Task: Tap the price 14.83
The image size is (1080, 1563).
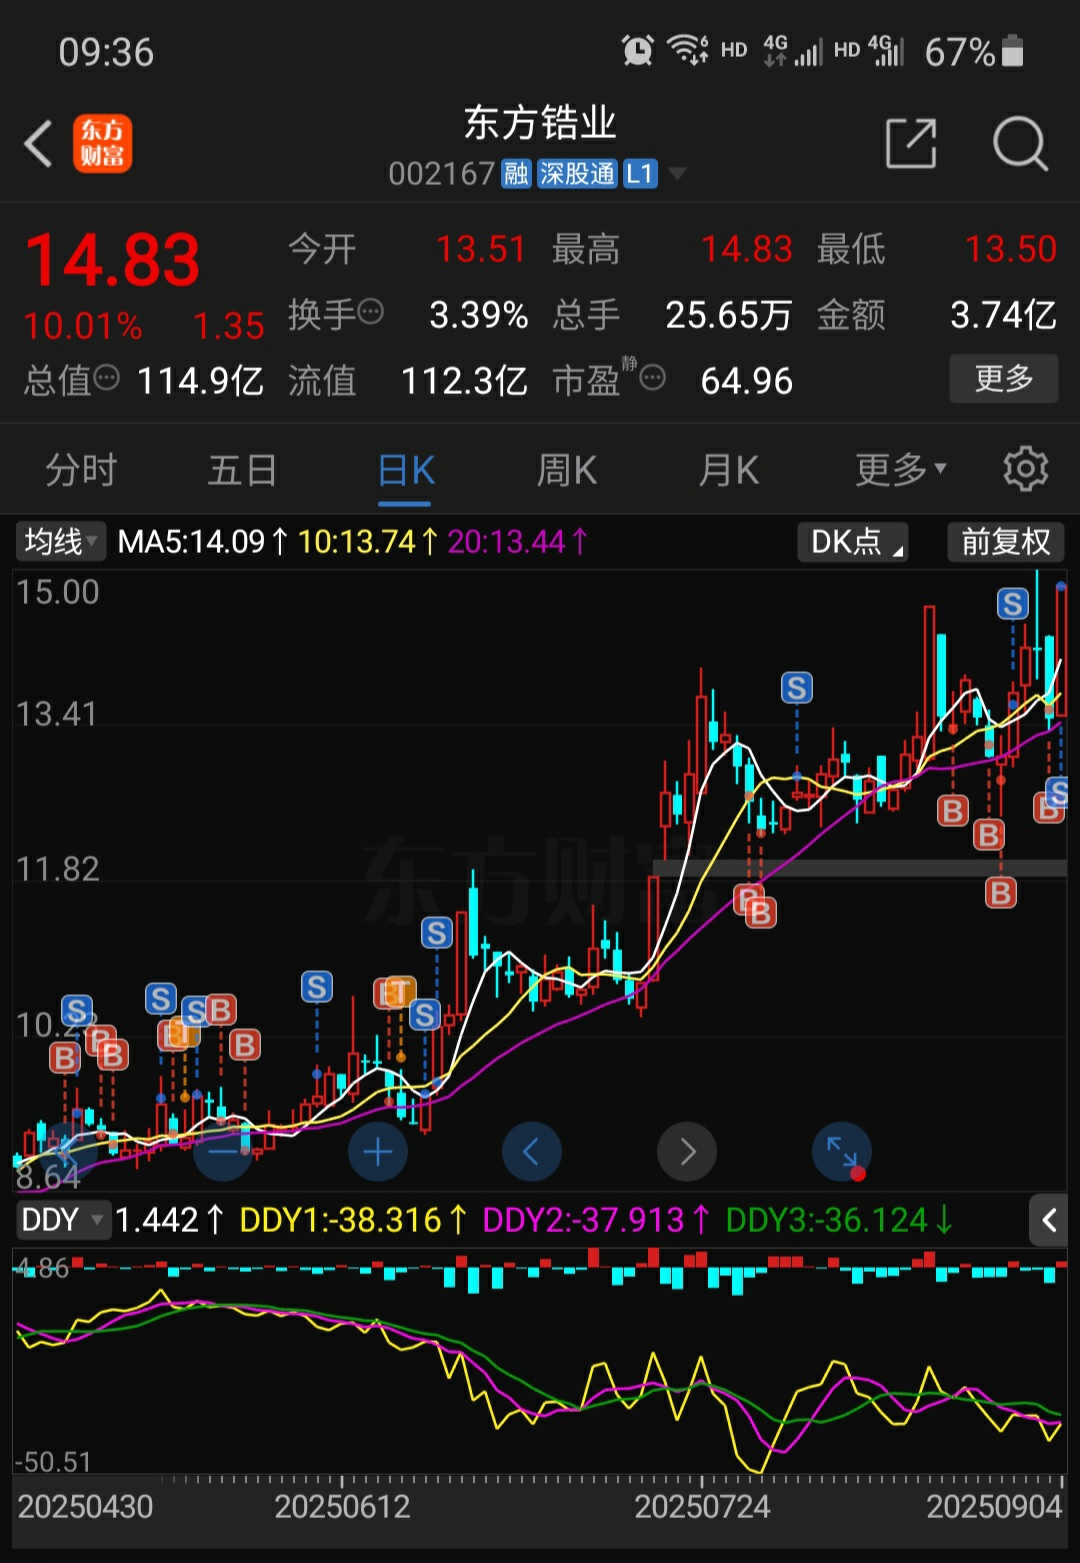Action: click(x=112, y=260)
